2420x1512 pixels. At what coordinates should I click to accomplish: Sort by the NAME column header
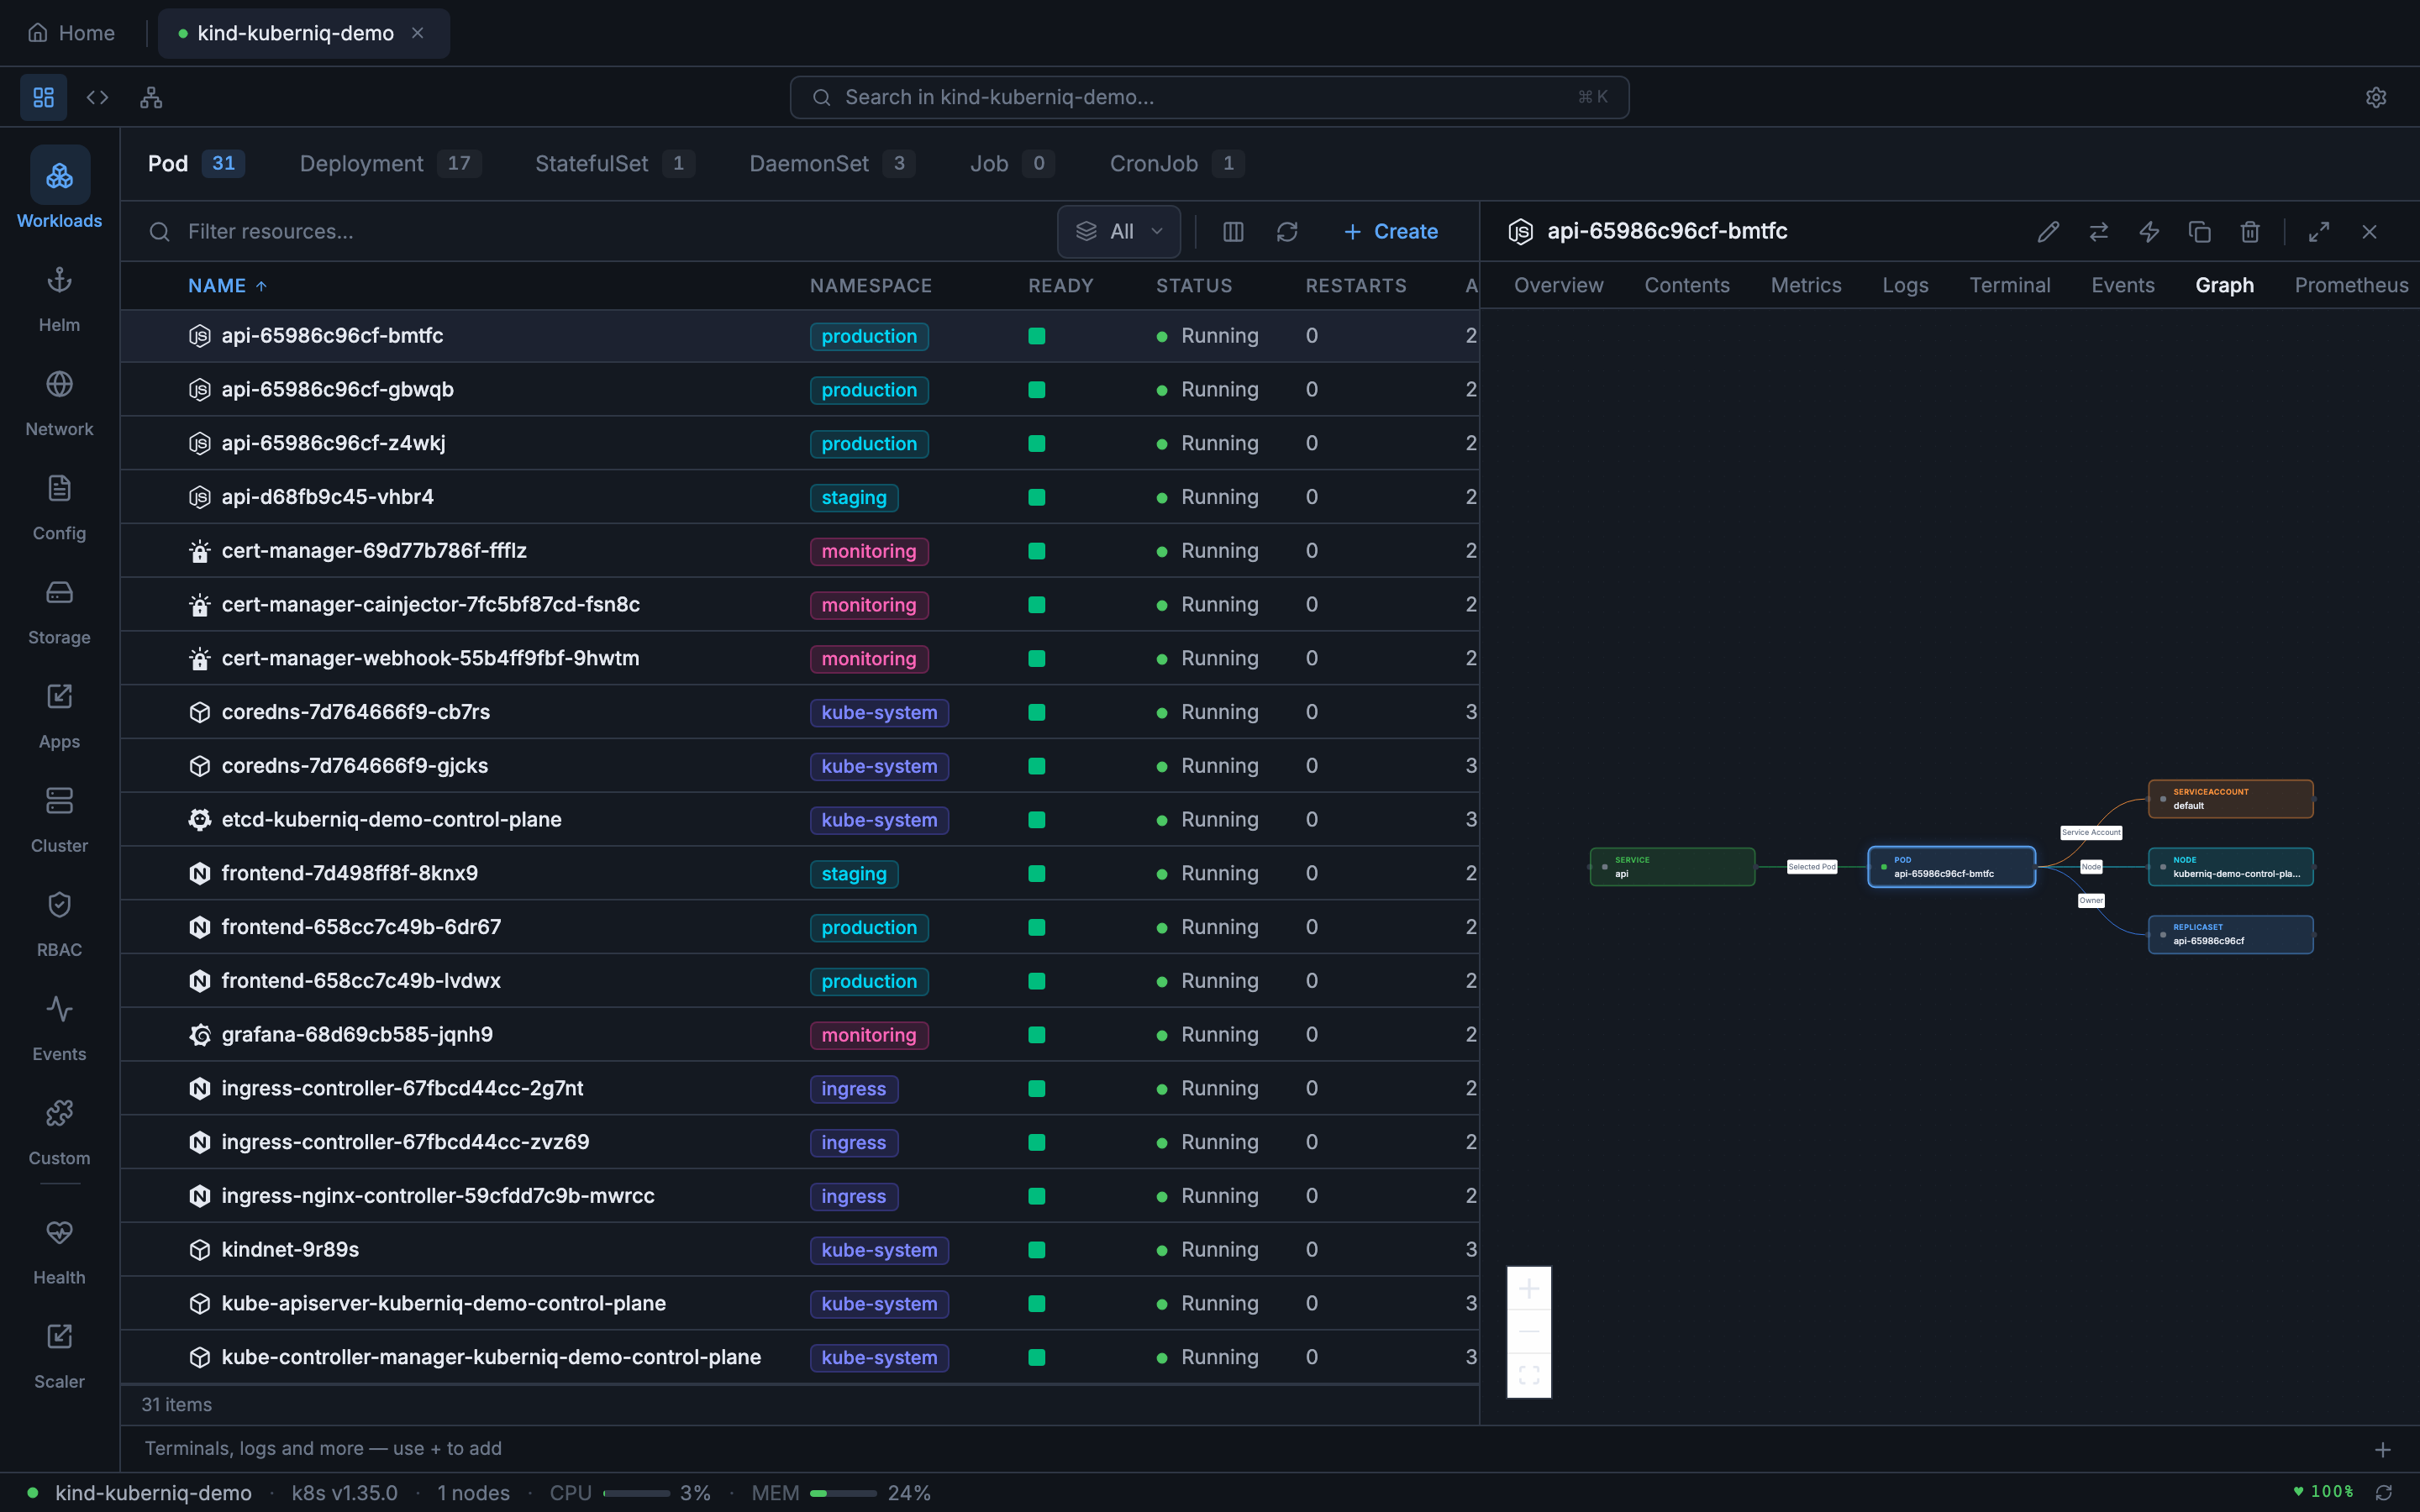click(217, 286)
